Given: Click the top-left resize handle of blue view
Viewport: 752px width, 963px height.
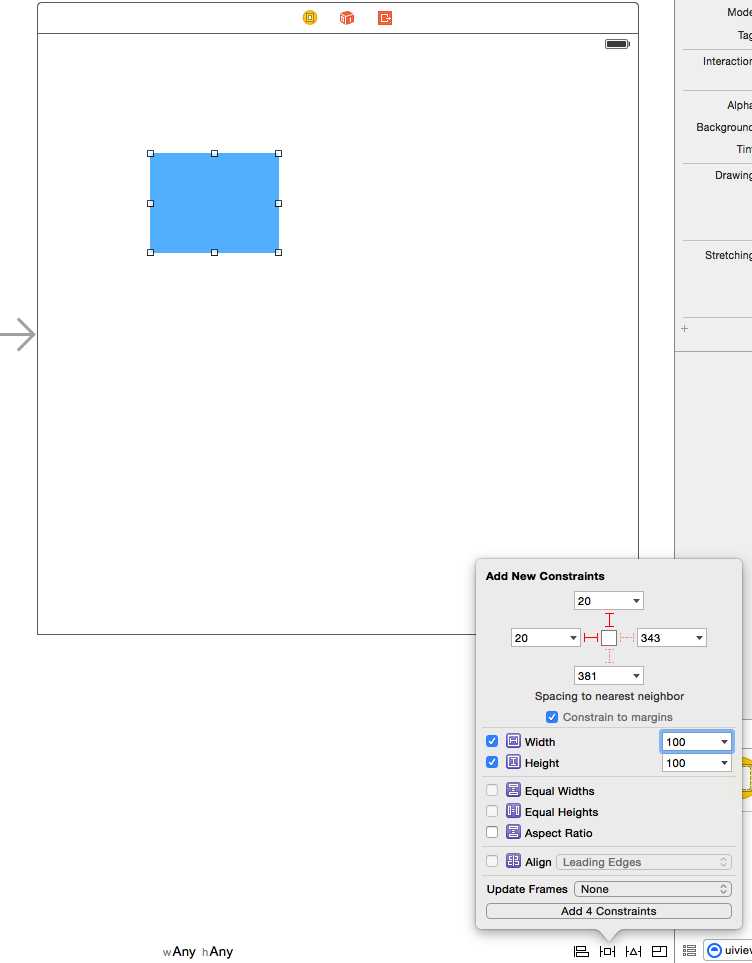Looking at the screenshot, I should click(x=151, y=154).
